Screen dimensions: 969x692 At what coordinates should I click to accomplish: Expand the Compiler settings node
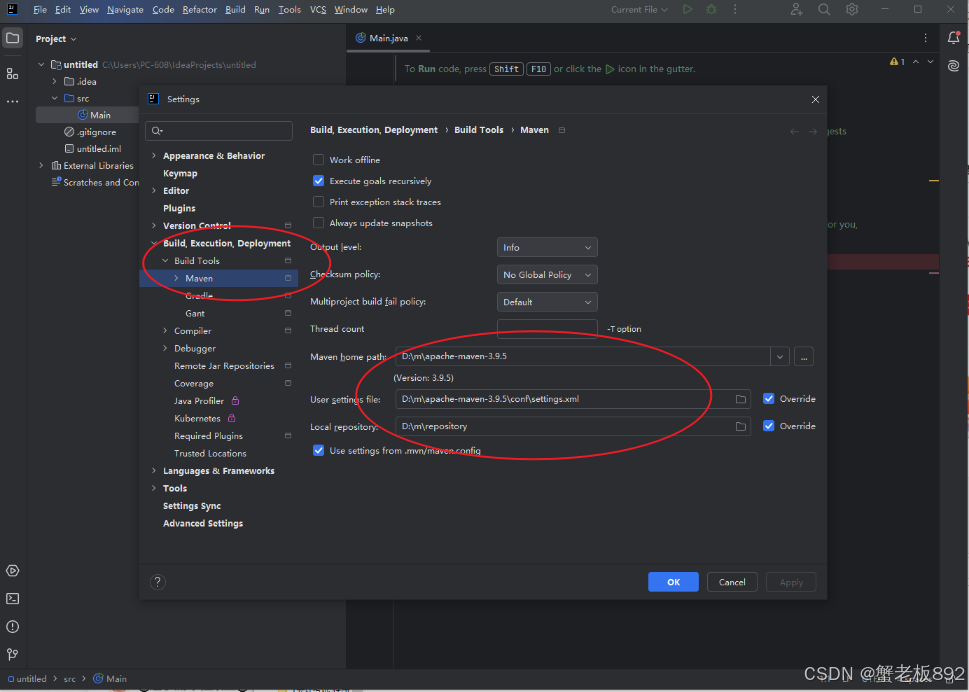pos(165,331)
